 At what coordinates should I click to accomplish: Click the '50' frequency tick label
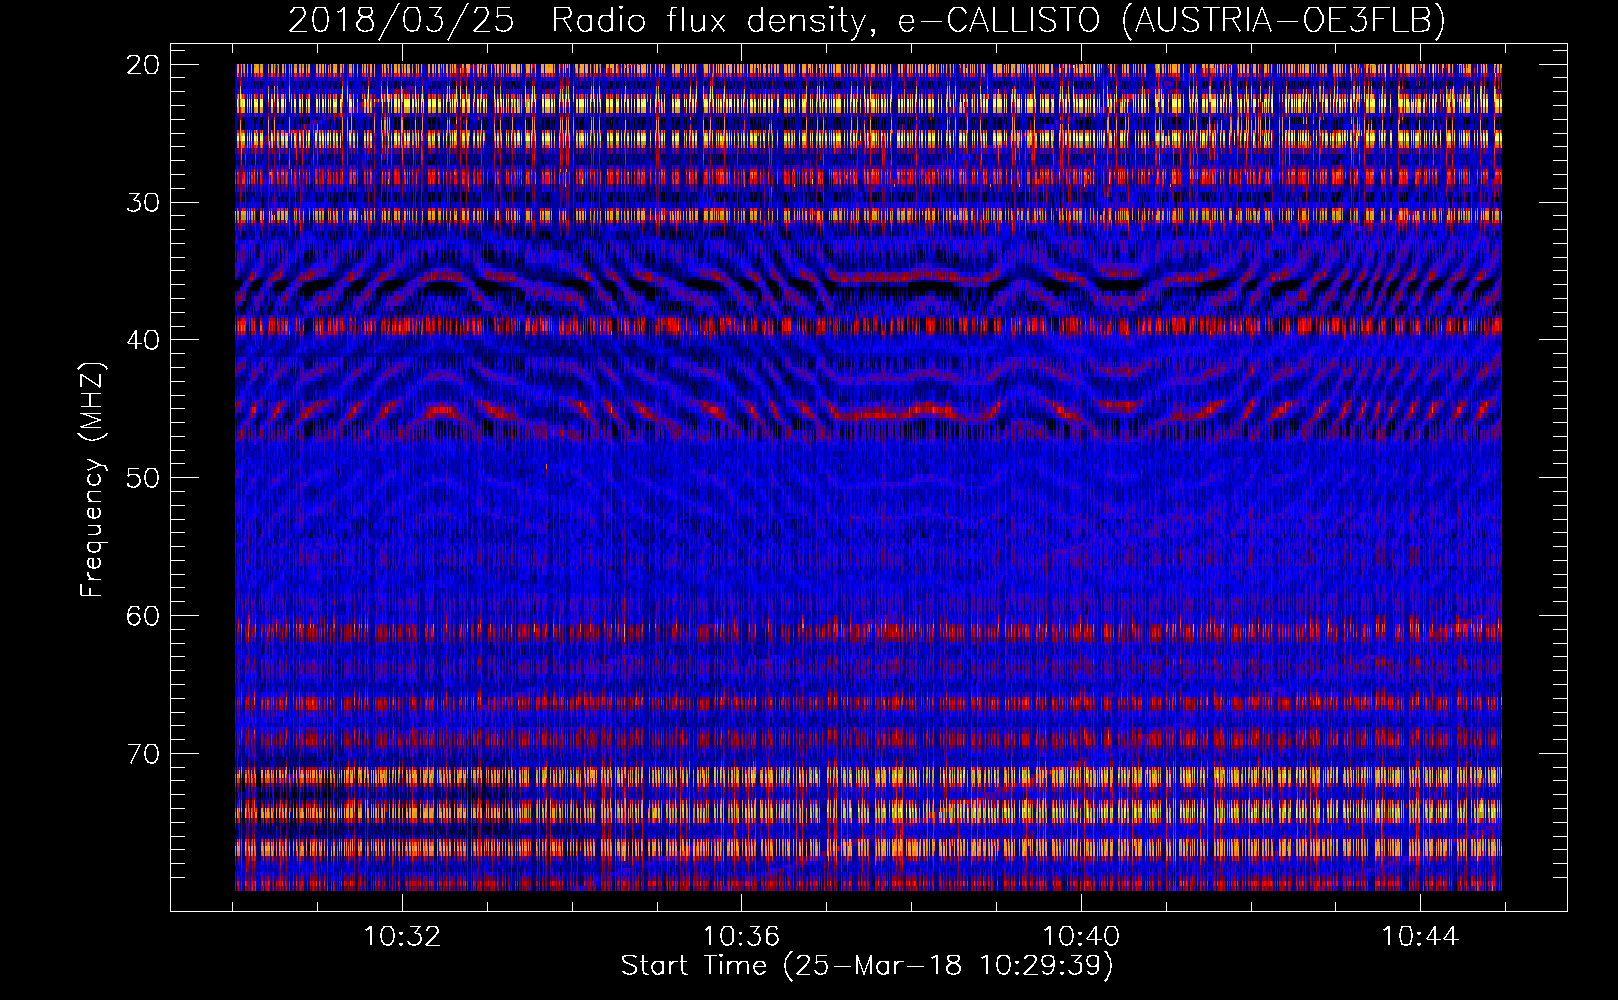coord(144,478)
